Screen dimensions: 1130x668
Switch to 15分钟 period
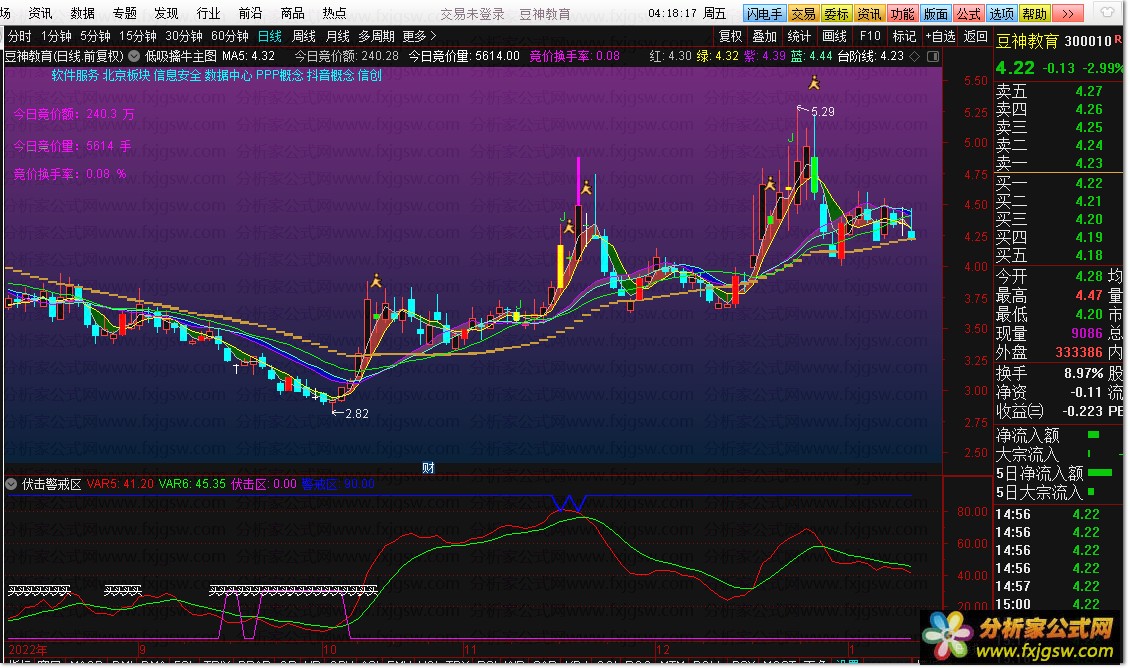click(x=138, y=35)
